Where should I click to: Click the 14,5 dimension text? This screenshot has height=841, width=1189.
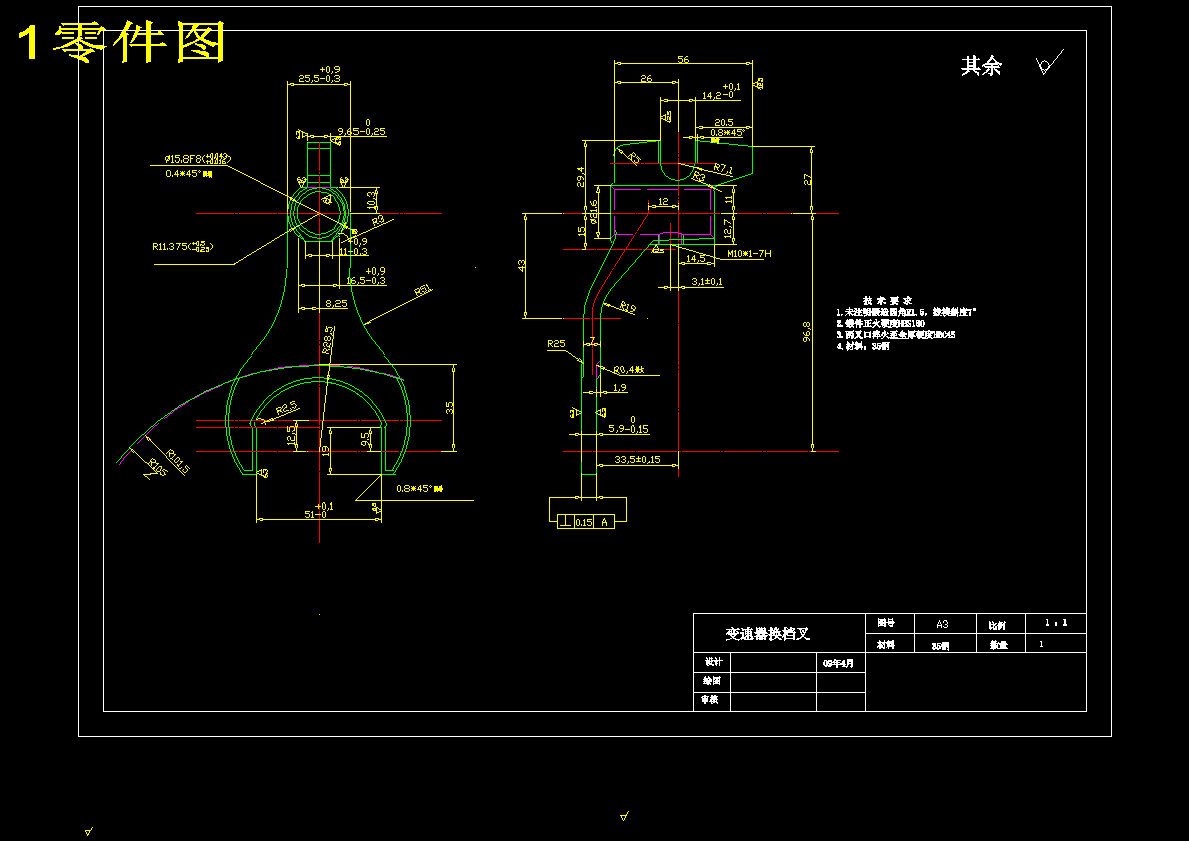[695, 259]
